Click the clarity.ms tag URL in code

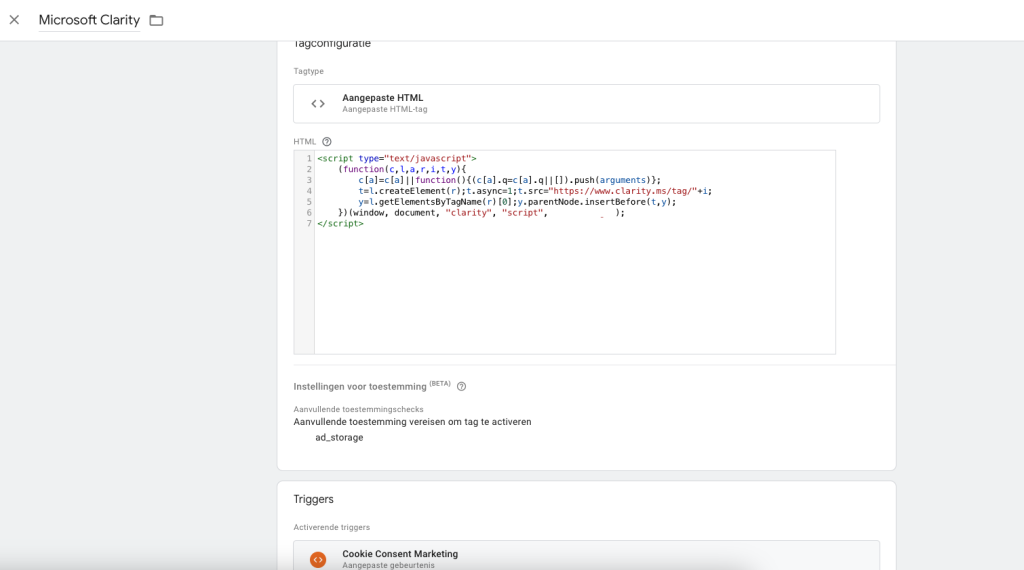tap(622, 191)
